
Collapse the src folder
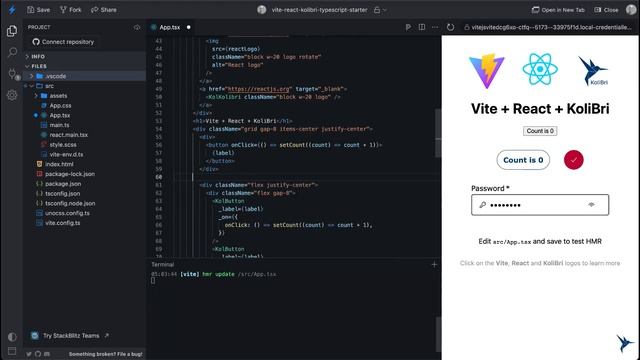84,86
